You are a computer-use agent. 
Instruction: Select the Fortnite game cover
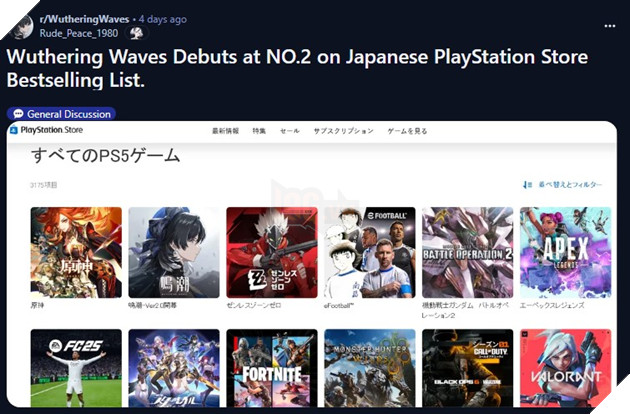click(x=272, y=370)
